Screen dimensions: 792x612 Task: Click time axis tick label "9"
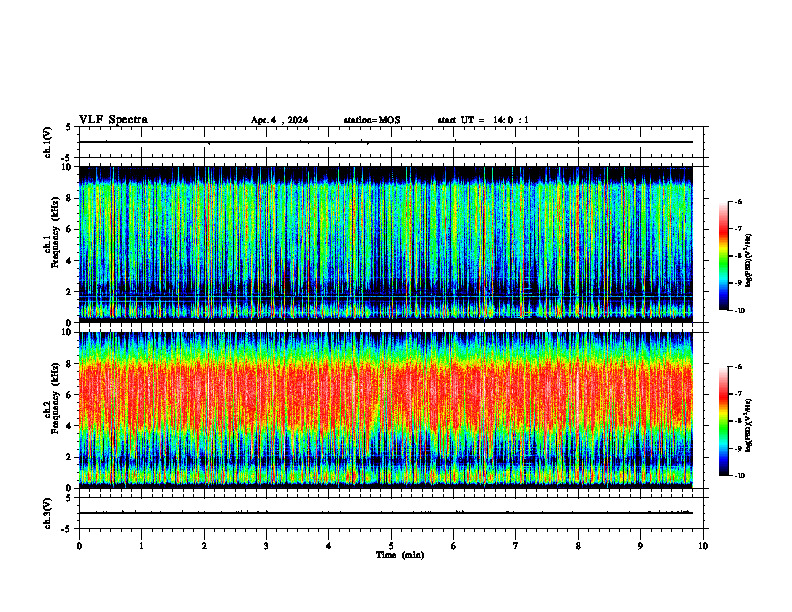point(640,546)
